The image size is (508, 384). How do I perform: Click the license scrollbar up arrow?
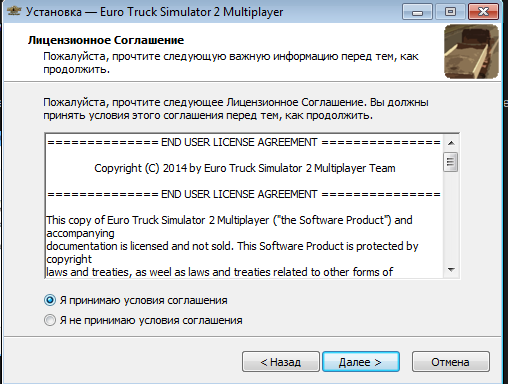(x=451, y=143)
